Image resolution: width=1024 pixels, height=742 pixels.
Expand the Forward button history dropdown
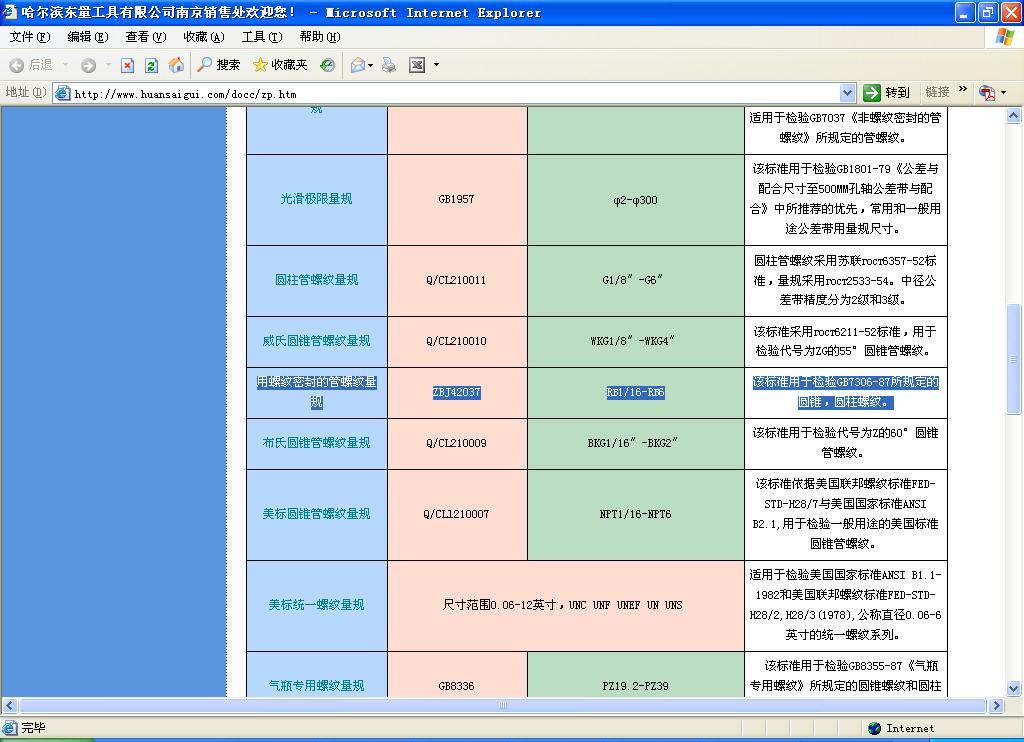[108, 65]
